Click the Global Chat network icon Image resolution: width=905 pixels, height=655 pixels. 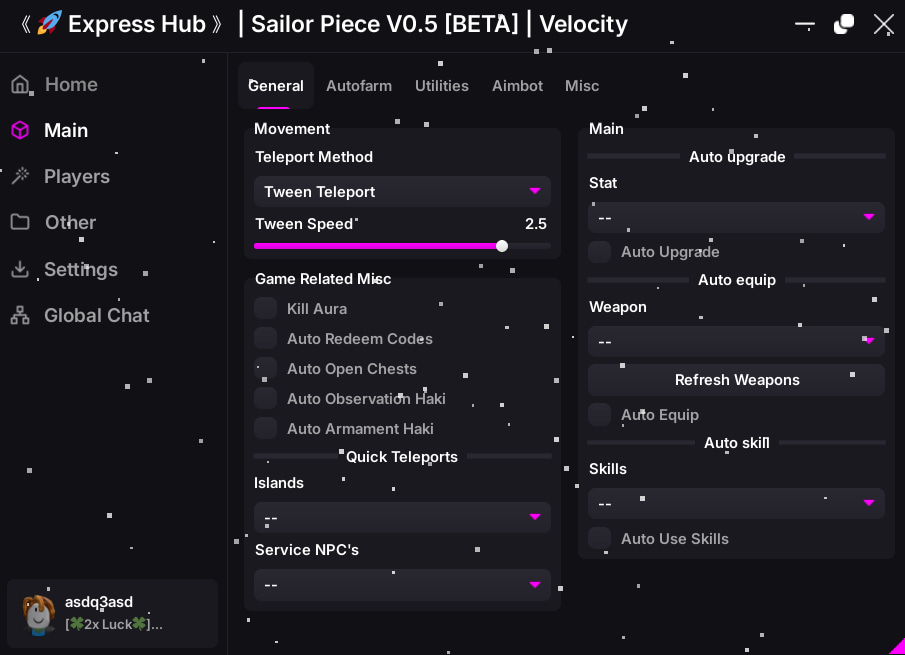[20, 315]
